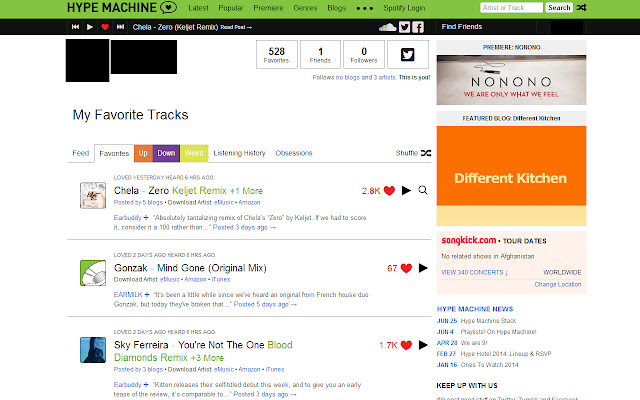Select the orange Up tab
Image resolution: width=640 pixels, height=400 pixels.
(x=143, y=153)
